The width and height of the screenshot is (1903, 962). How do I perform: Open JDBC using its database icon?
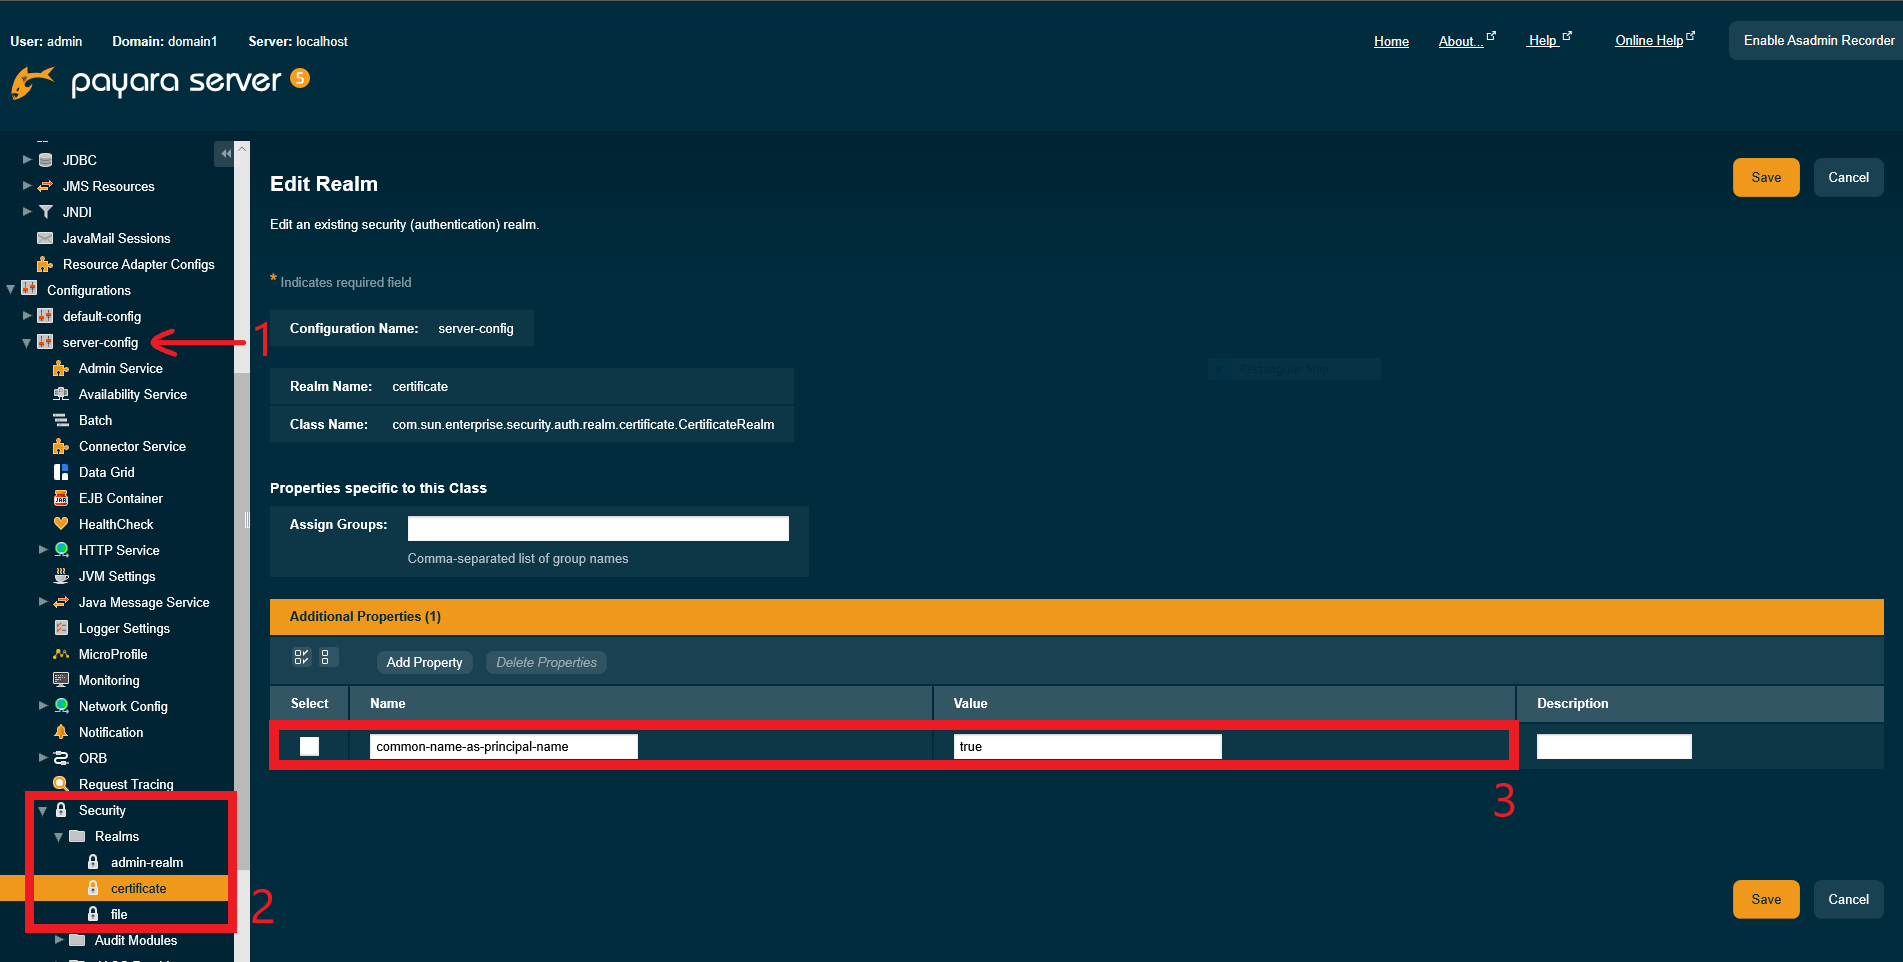[x=45, y=160]
